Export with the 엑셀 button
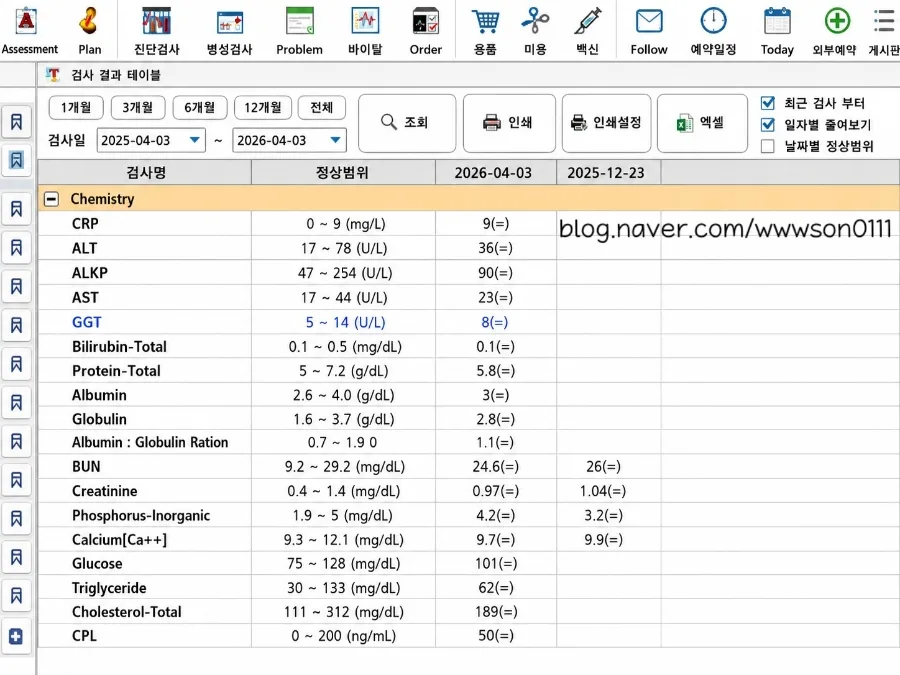 tap(702, 123)
